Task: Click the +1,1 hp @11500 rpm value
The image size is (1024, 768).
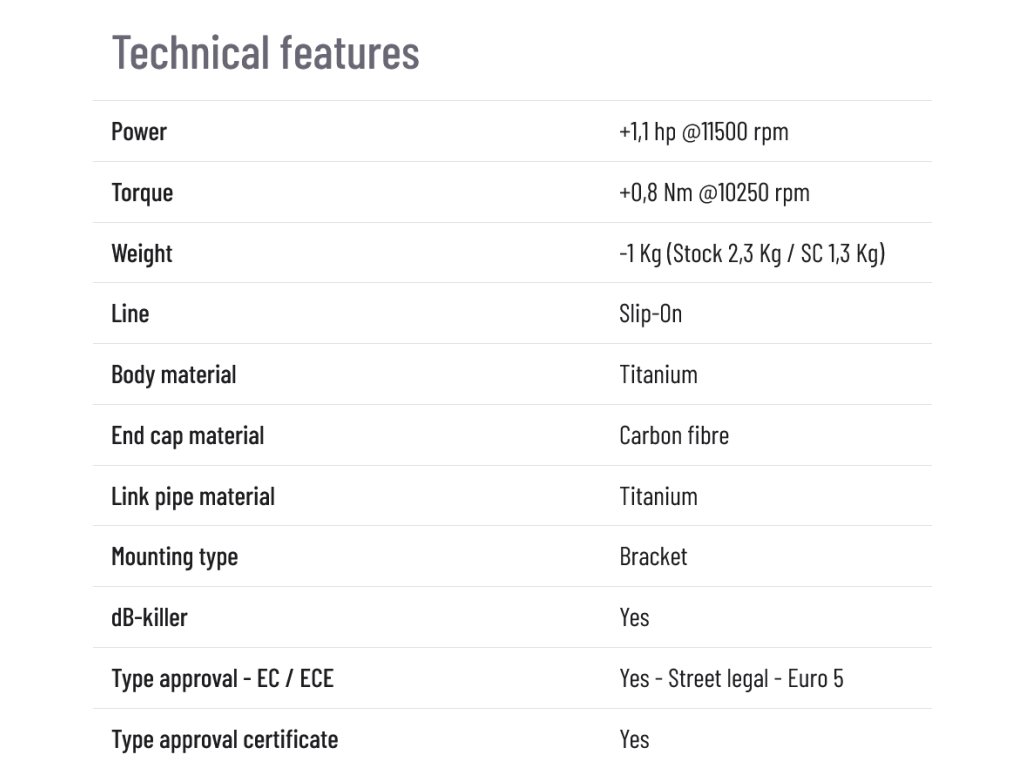Action: point(704,132)
